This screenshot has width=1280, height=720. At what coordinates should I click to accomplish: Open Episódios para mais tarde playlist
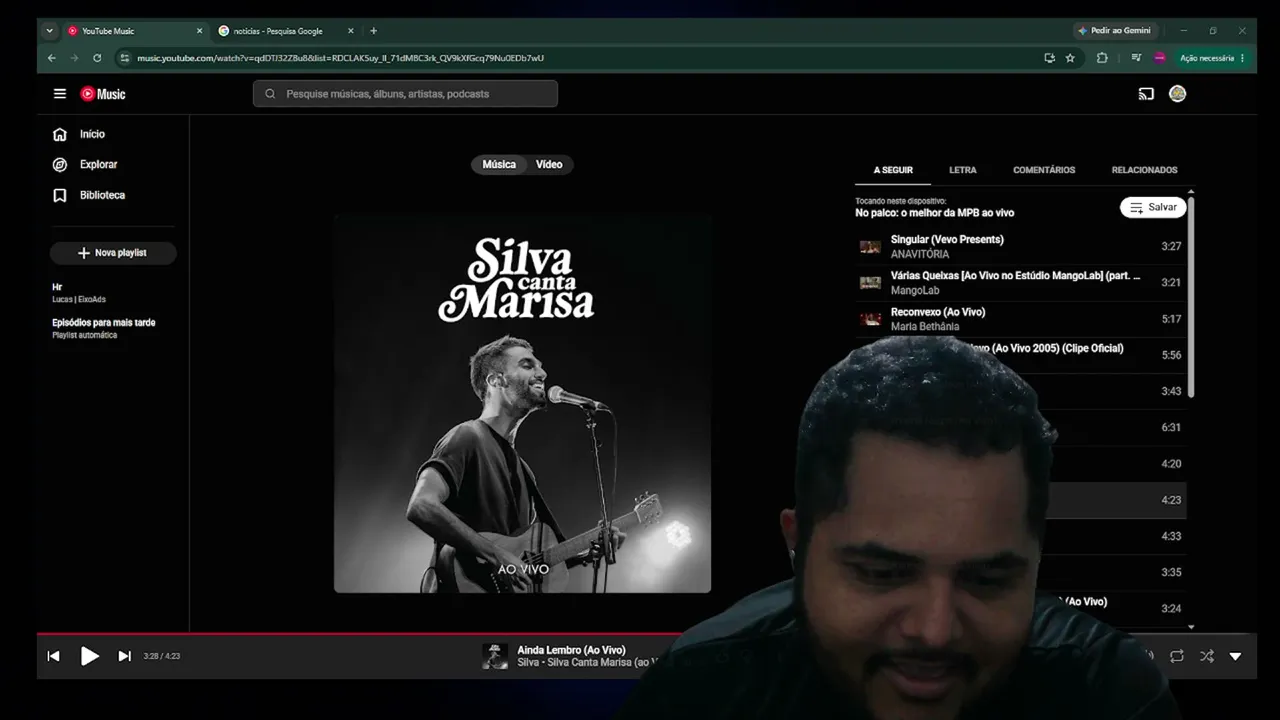[x=112, y=328]
